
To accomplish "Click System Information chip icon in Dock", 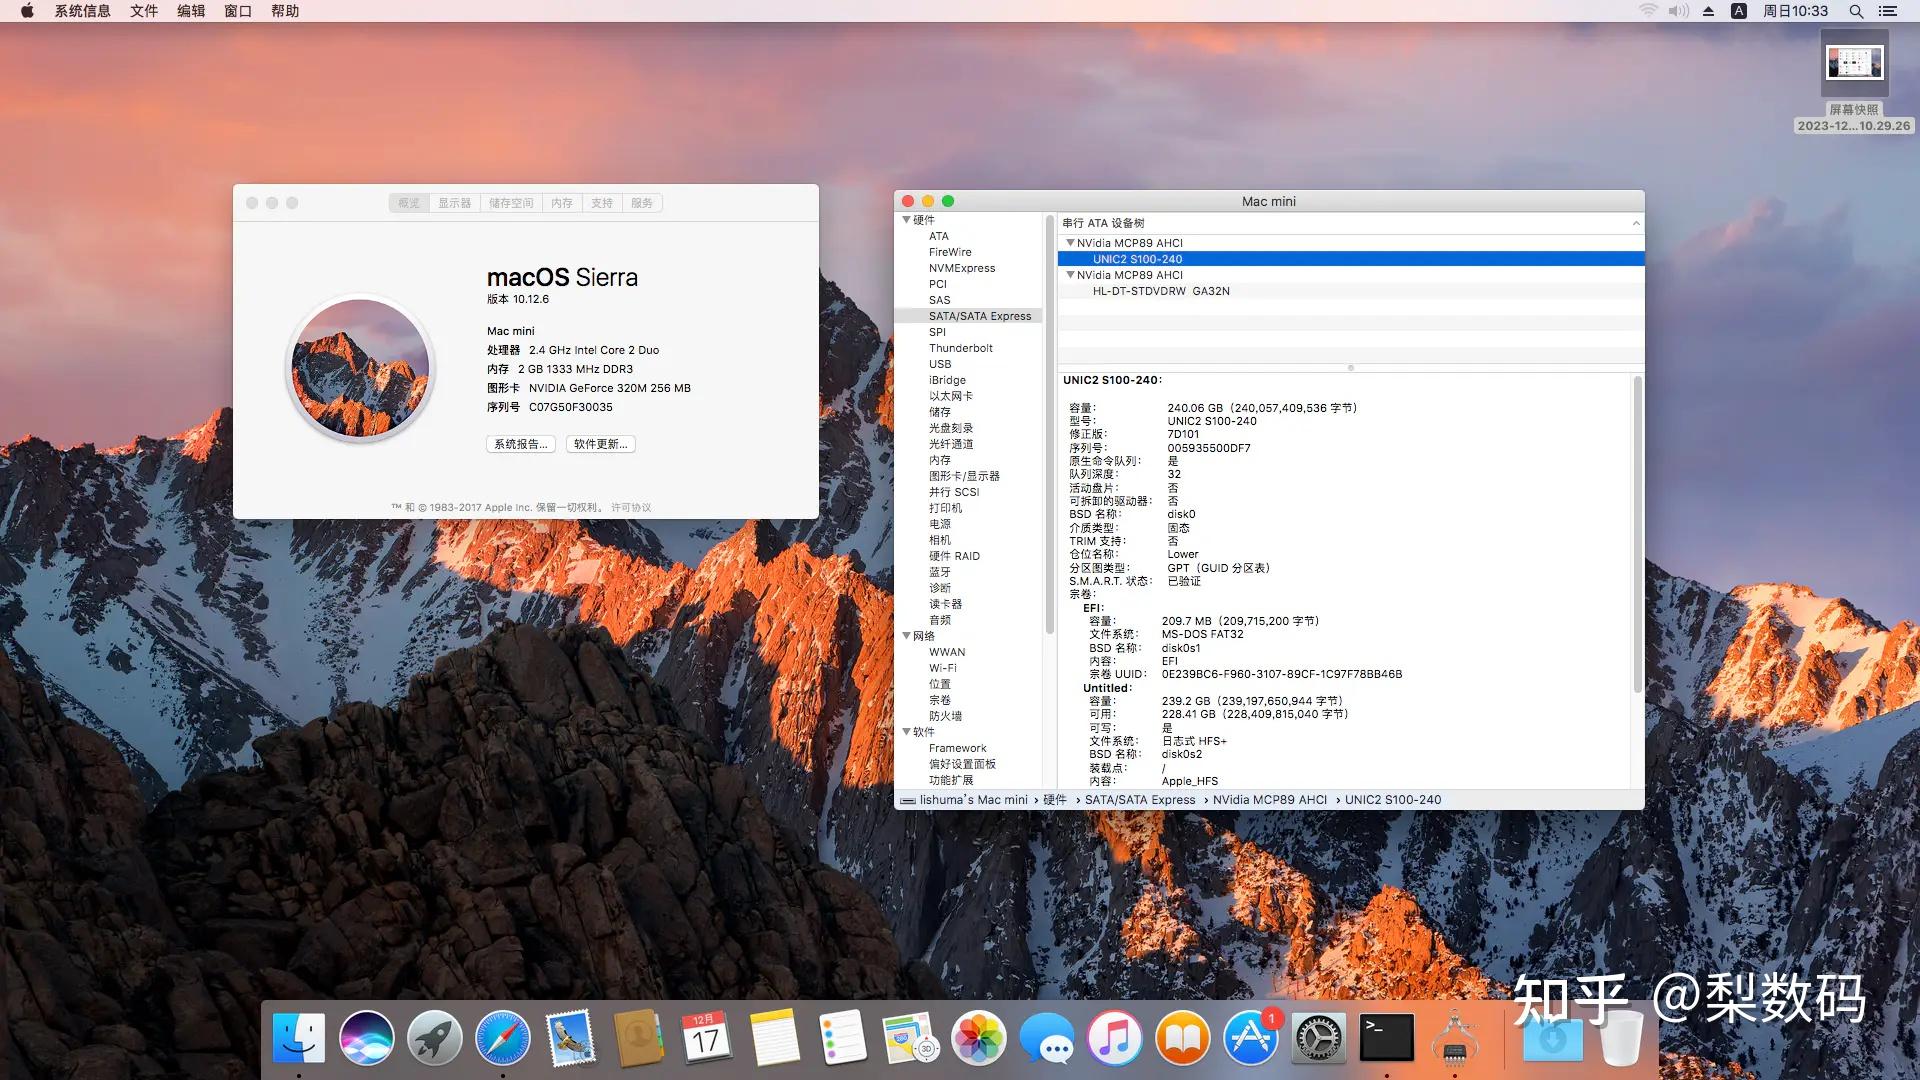I will tap(1455, 1038).
